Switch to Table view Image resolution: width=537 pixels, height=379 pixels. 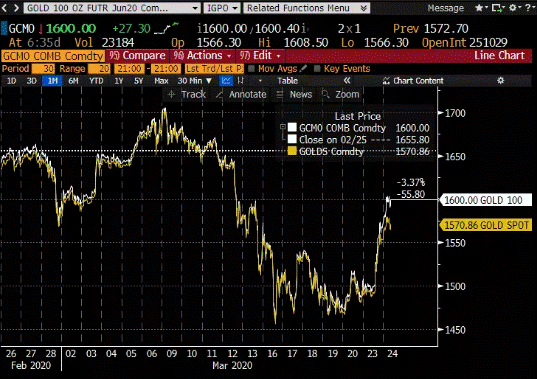tap(287, 81)
